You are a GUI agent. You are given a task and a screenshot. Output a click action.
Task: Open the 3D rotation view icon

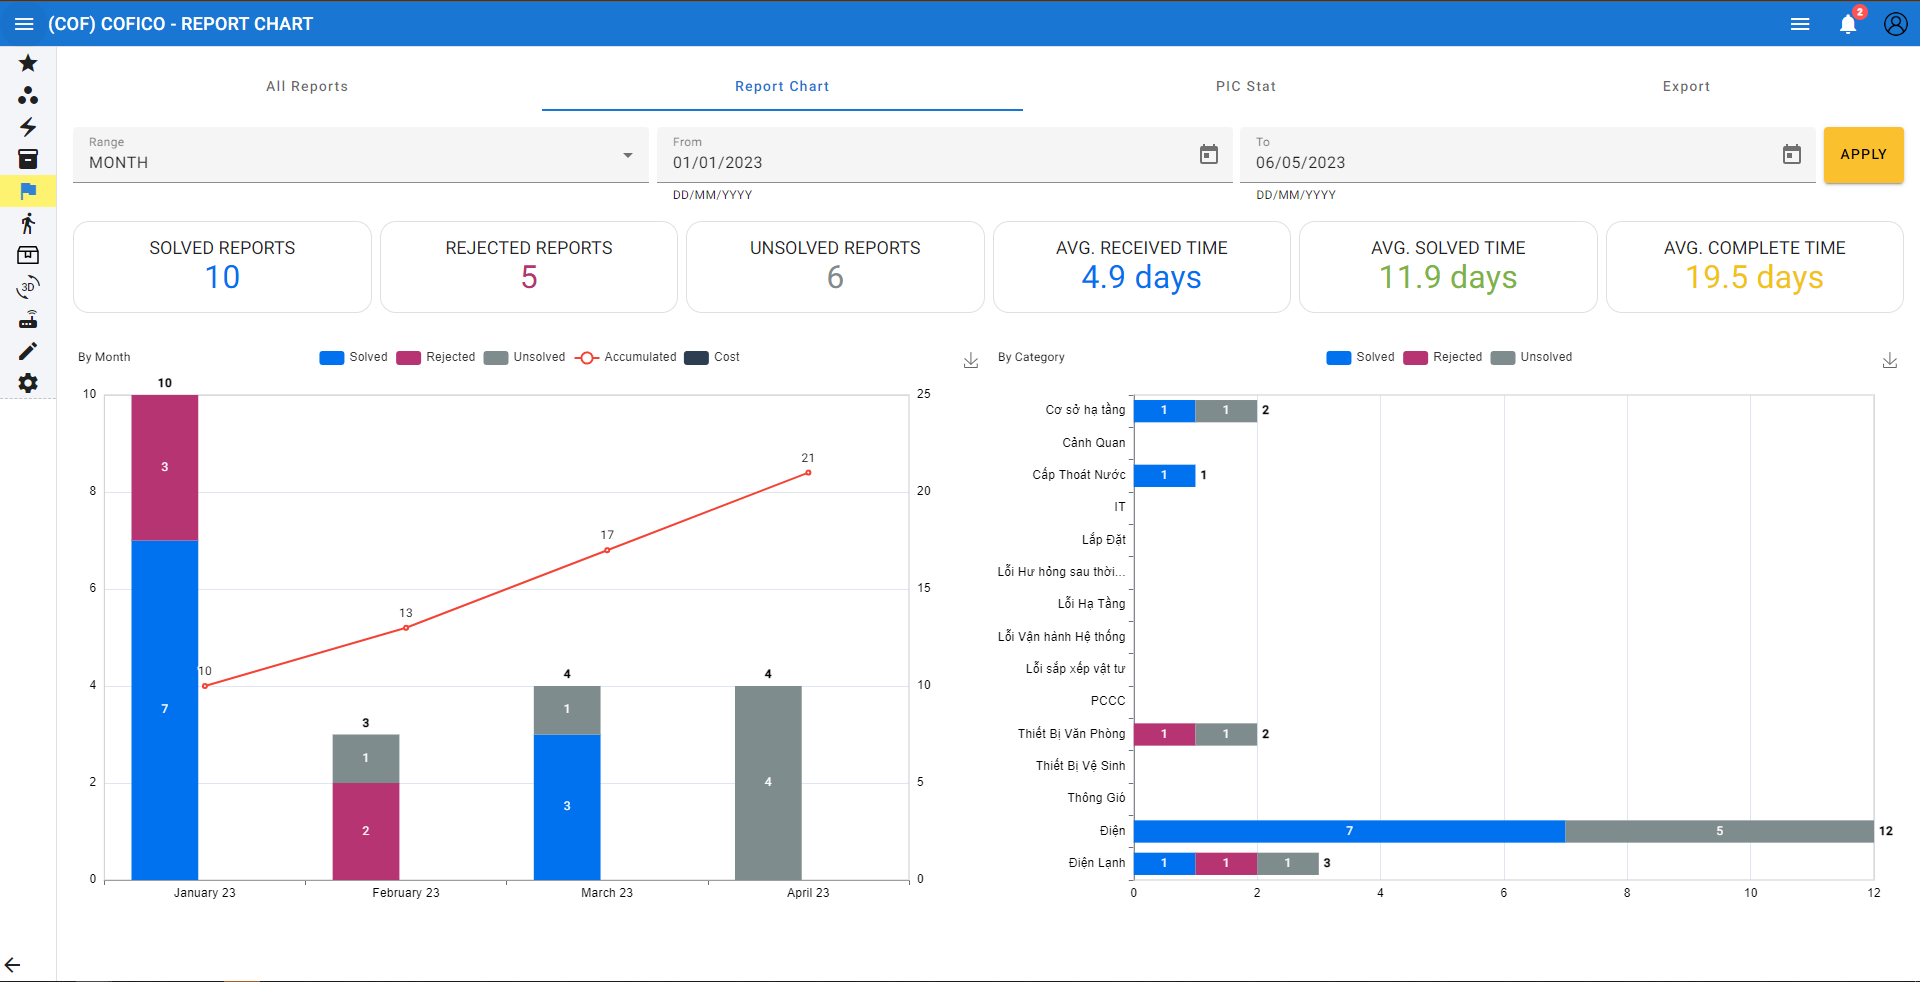coord(28,287)
